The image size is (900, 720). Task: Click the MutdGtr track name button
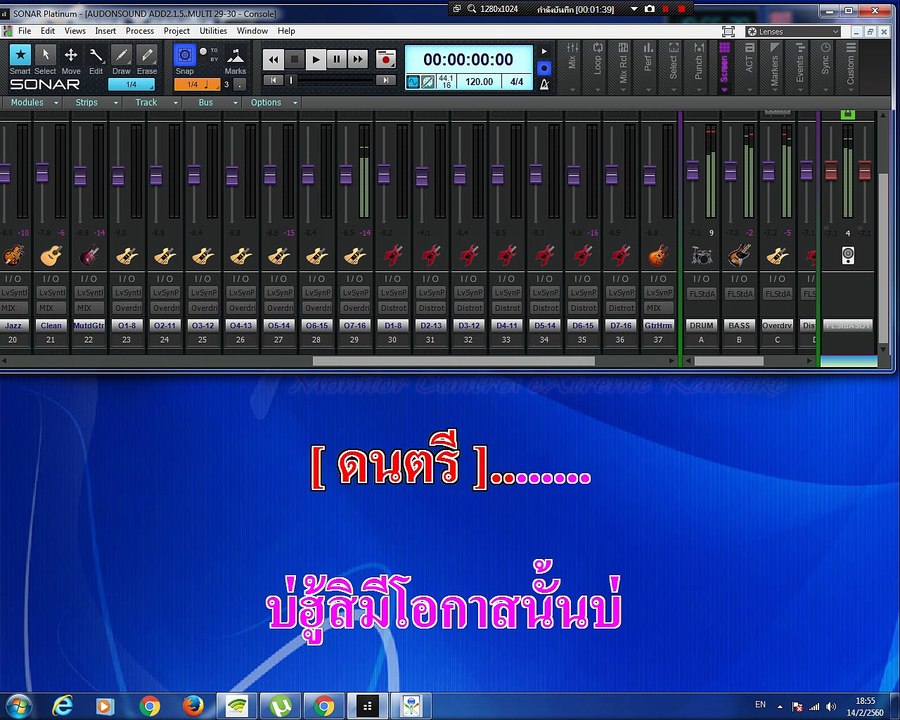click(88, 326)
